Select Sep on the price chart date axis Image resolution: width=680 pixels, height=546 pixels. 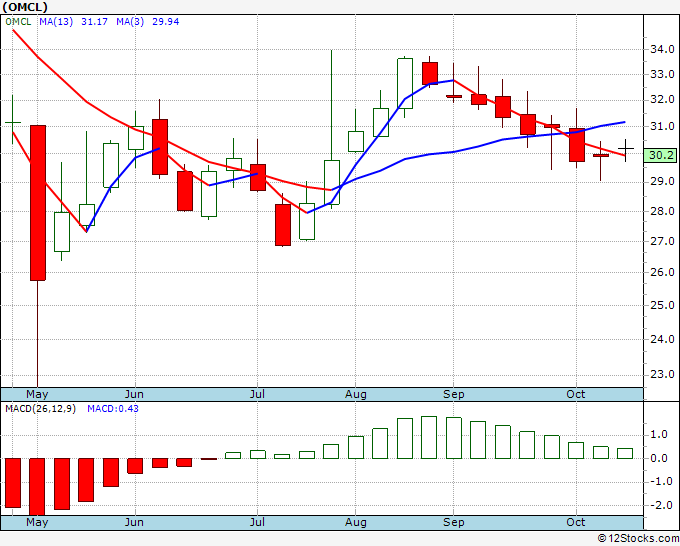coord(454,395)
